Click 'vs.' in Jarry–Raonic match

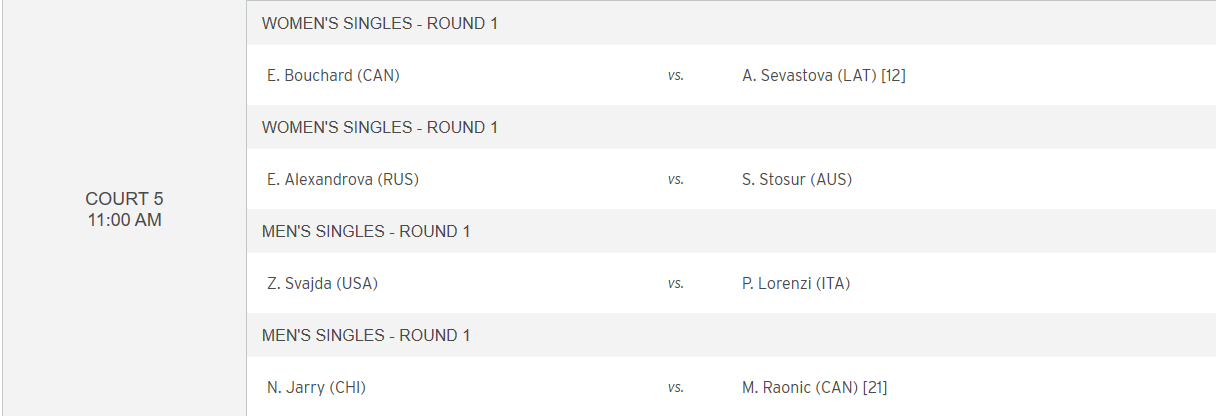tap(676, 387)
